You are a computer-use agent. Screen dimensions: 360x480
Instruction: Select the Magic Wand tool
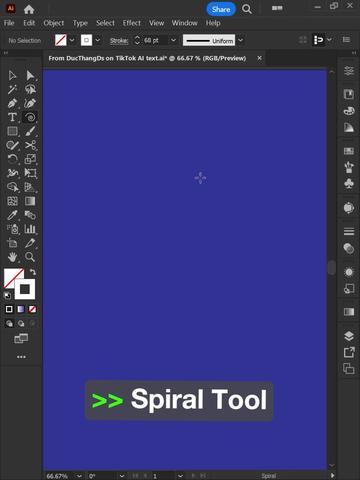[12, 89]
